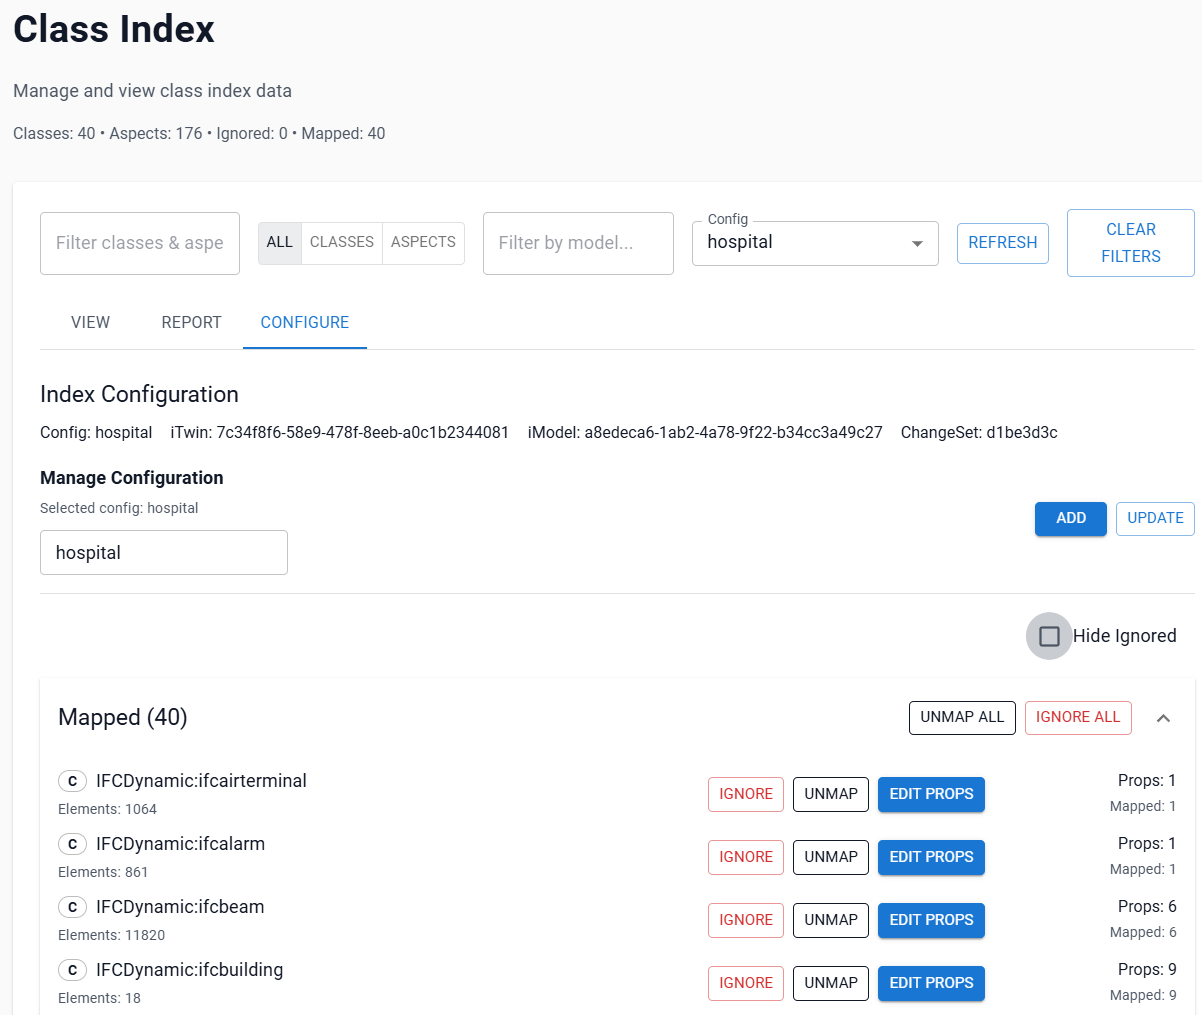Select the ALL filter toggle
Screen dimensions: 1202x1015
click(x=280, y=243)
